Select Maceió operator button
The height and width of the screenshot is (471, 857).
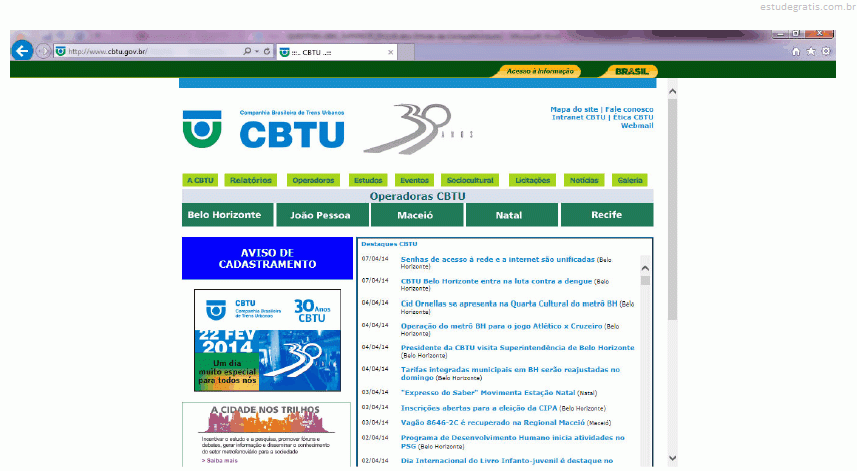[417, 215]
